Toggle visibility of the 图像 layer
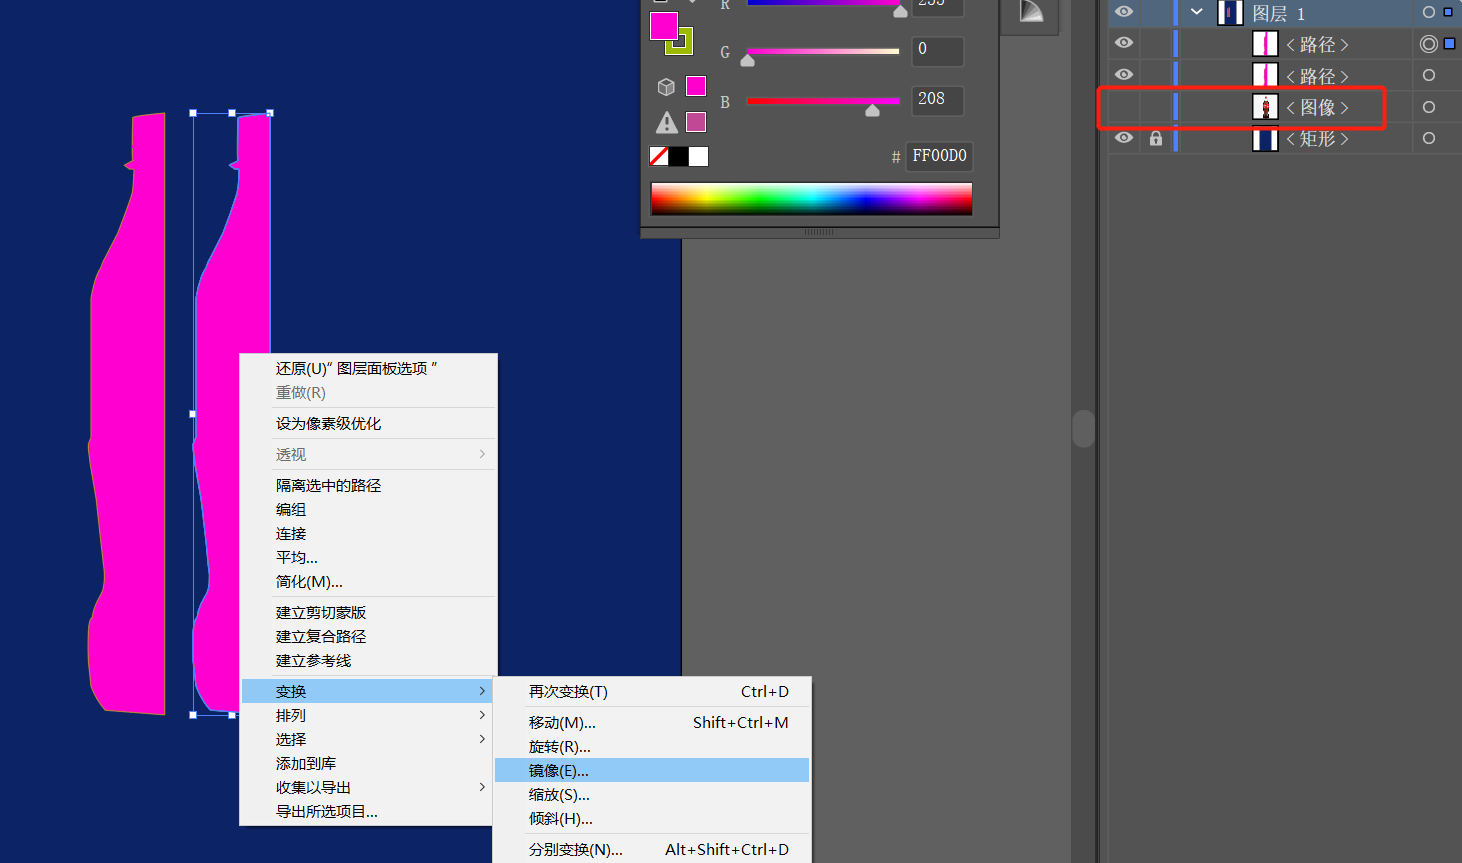Screen dimensions: 1462x863 coord(1124,107)
